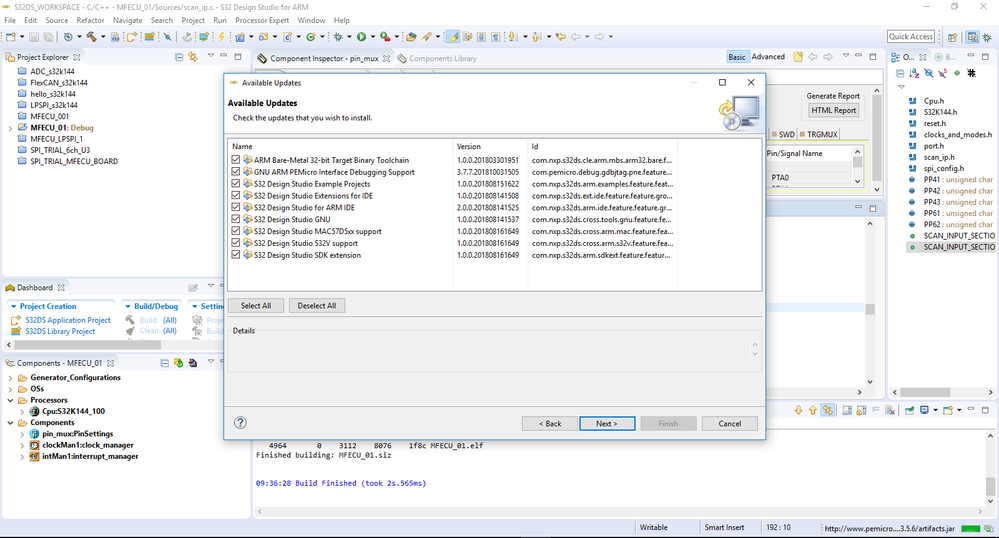The height and width of the screenshot is (538, 999).
Task: Click the Toggle Mark Occurrences highlighter icon
Action: point(453,37)
